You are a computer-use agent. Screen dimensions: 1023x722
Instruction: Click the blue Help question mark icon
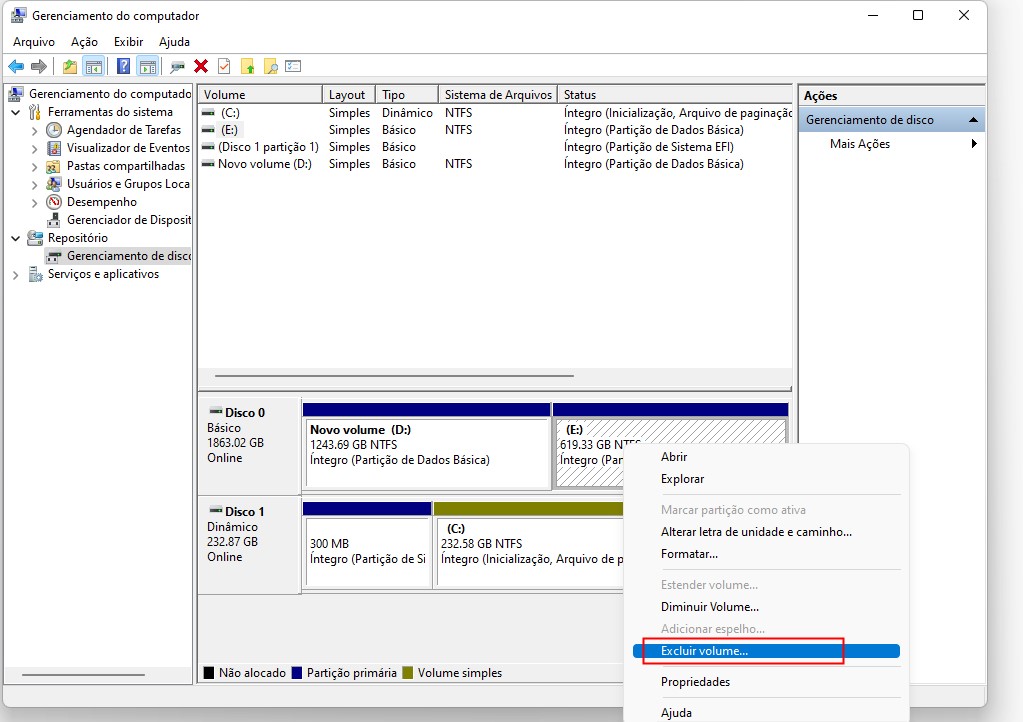coord(123,66)
